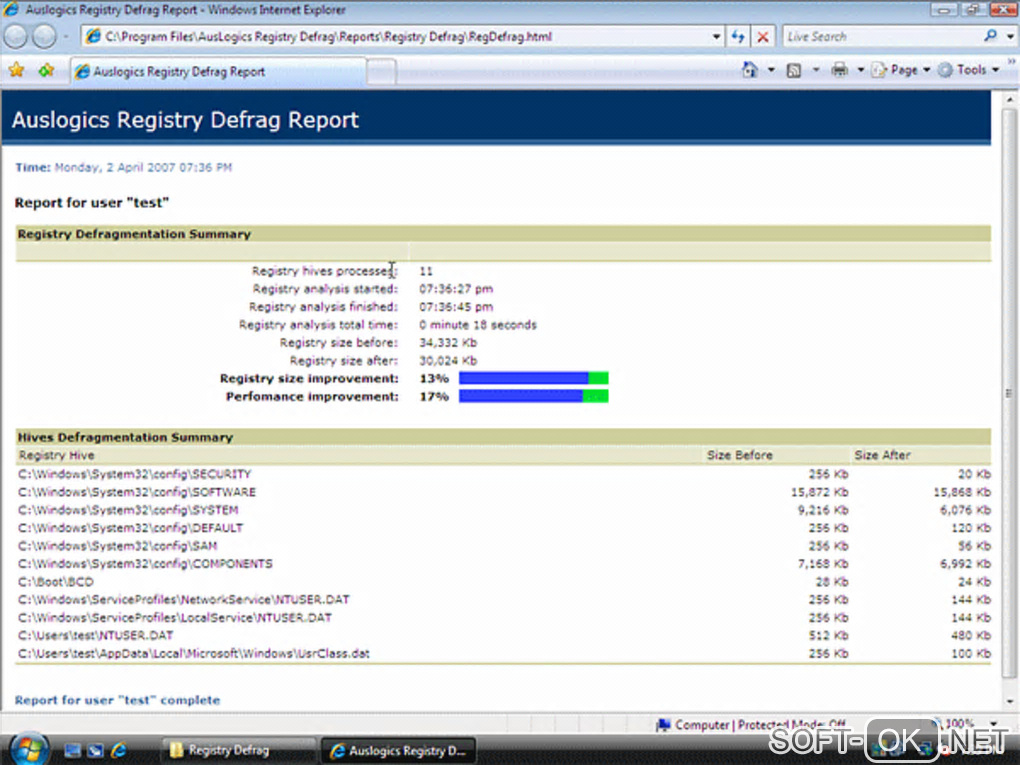This screenshot has height=765, width=1020.
Task: Open the Feeds button dropdown arrow
Action: click(816, 70)
